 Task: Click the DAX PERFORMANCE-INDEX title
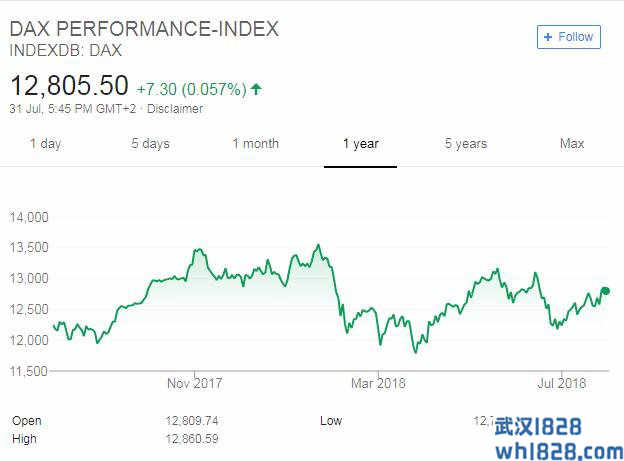(144, 28)
